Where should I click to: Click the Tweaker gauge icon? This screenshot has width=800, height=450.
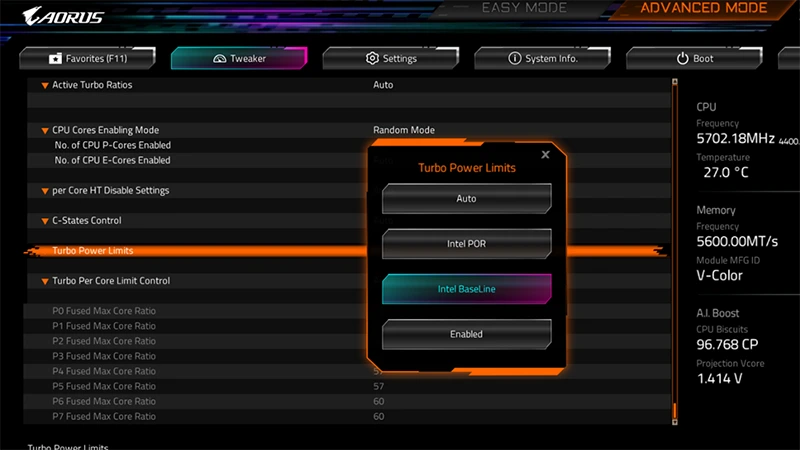click(221, 59)
